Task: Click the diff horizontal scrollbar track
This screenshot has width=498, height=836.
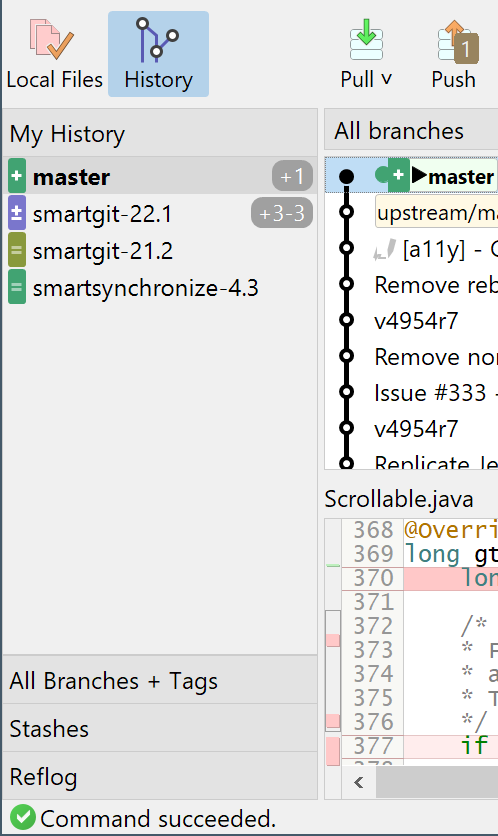Action: click(437, 782)
